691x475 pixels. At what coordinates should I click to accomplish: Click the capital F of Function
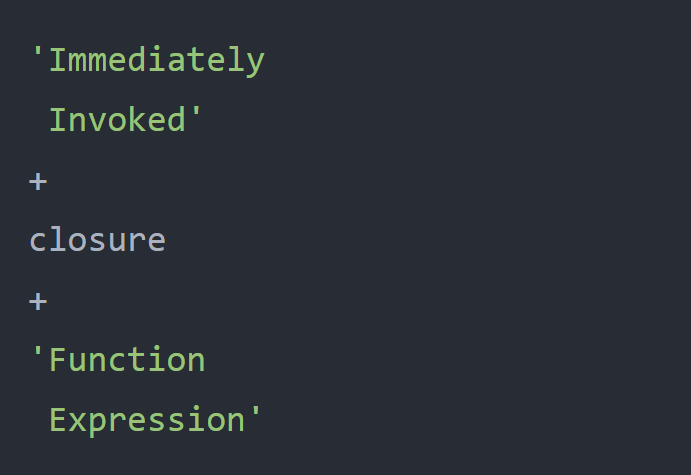coord(59,360)
